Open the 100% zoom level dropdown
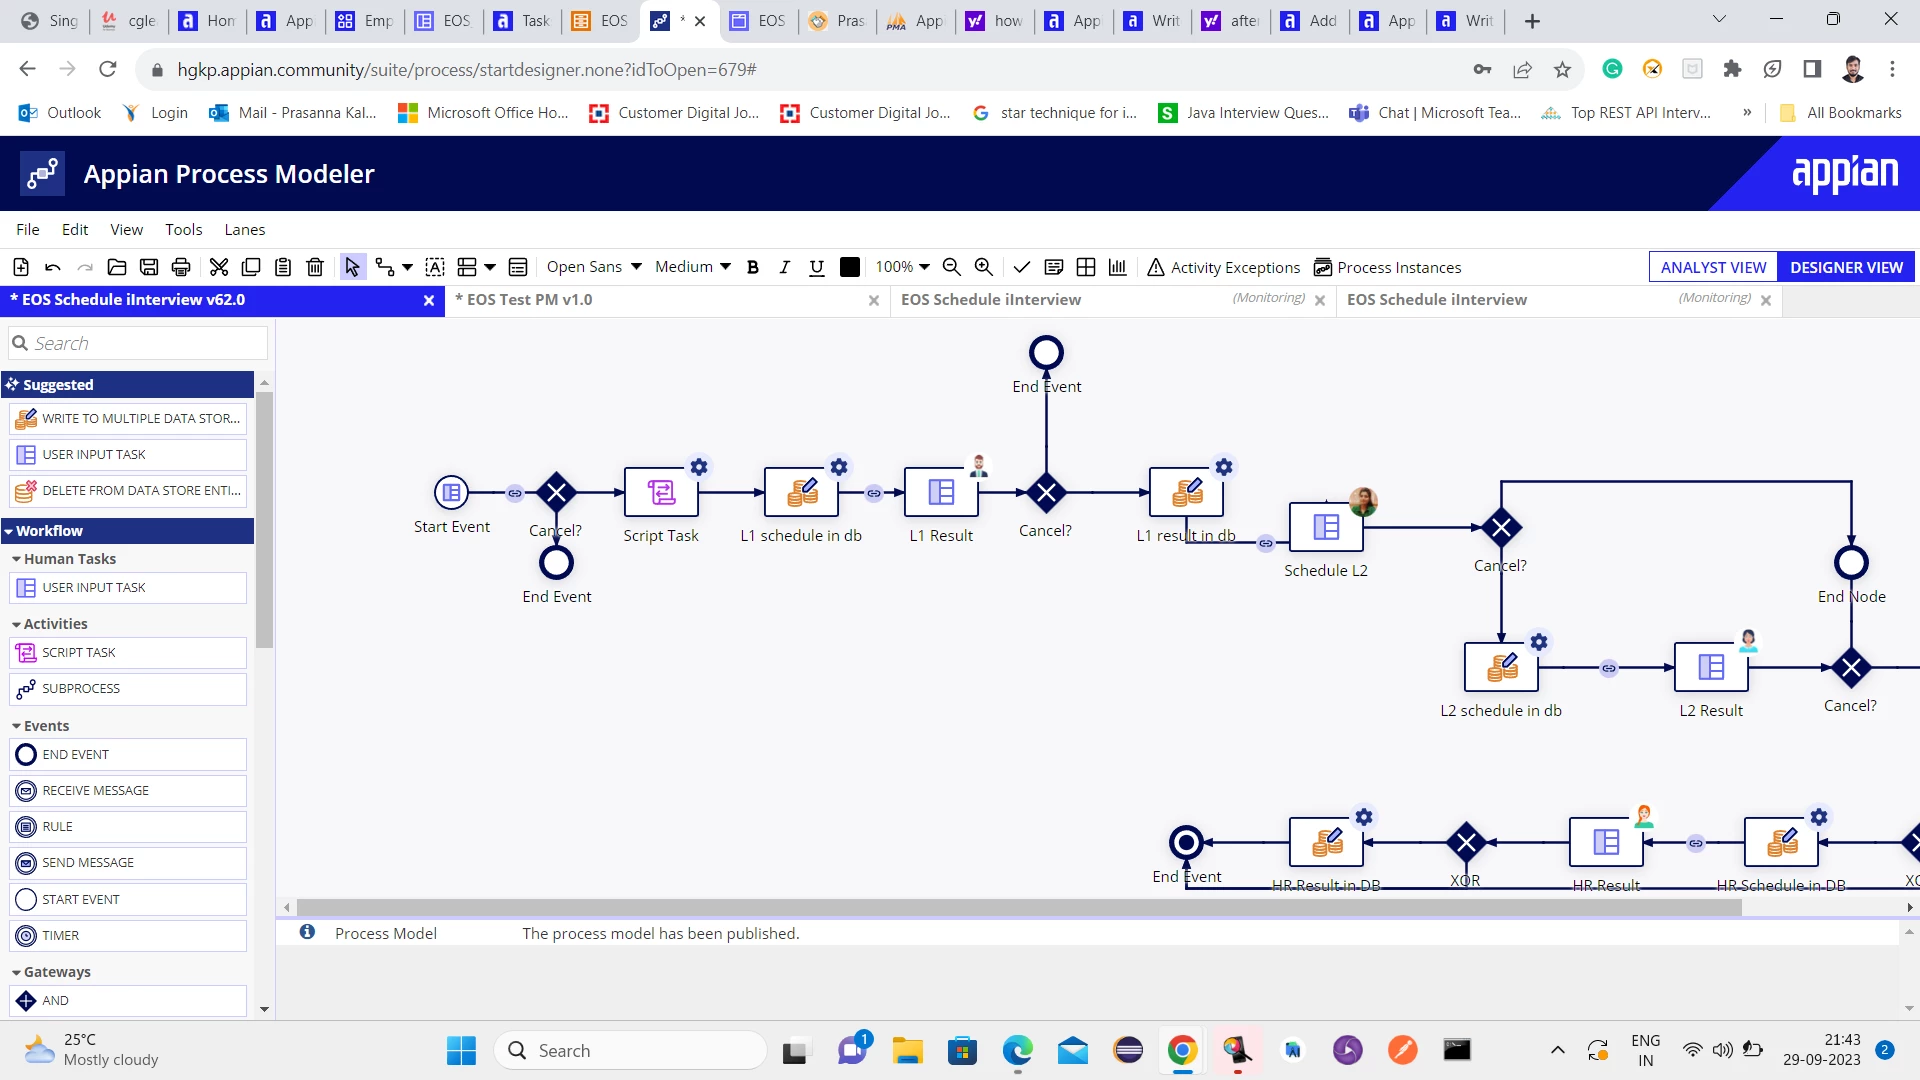 click(903, 267)
